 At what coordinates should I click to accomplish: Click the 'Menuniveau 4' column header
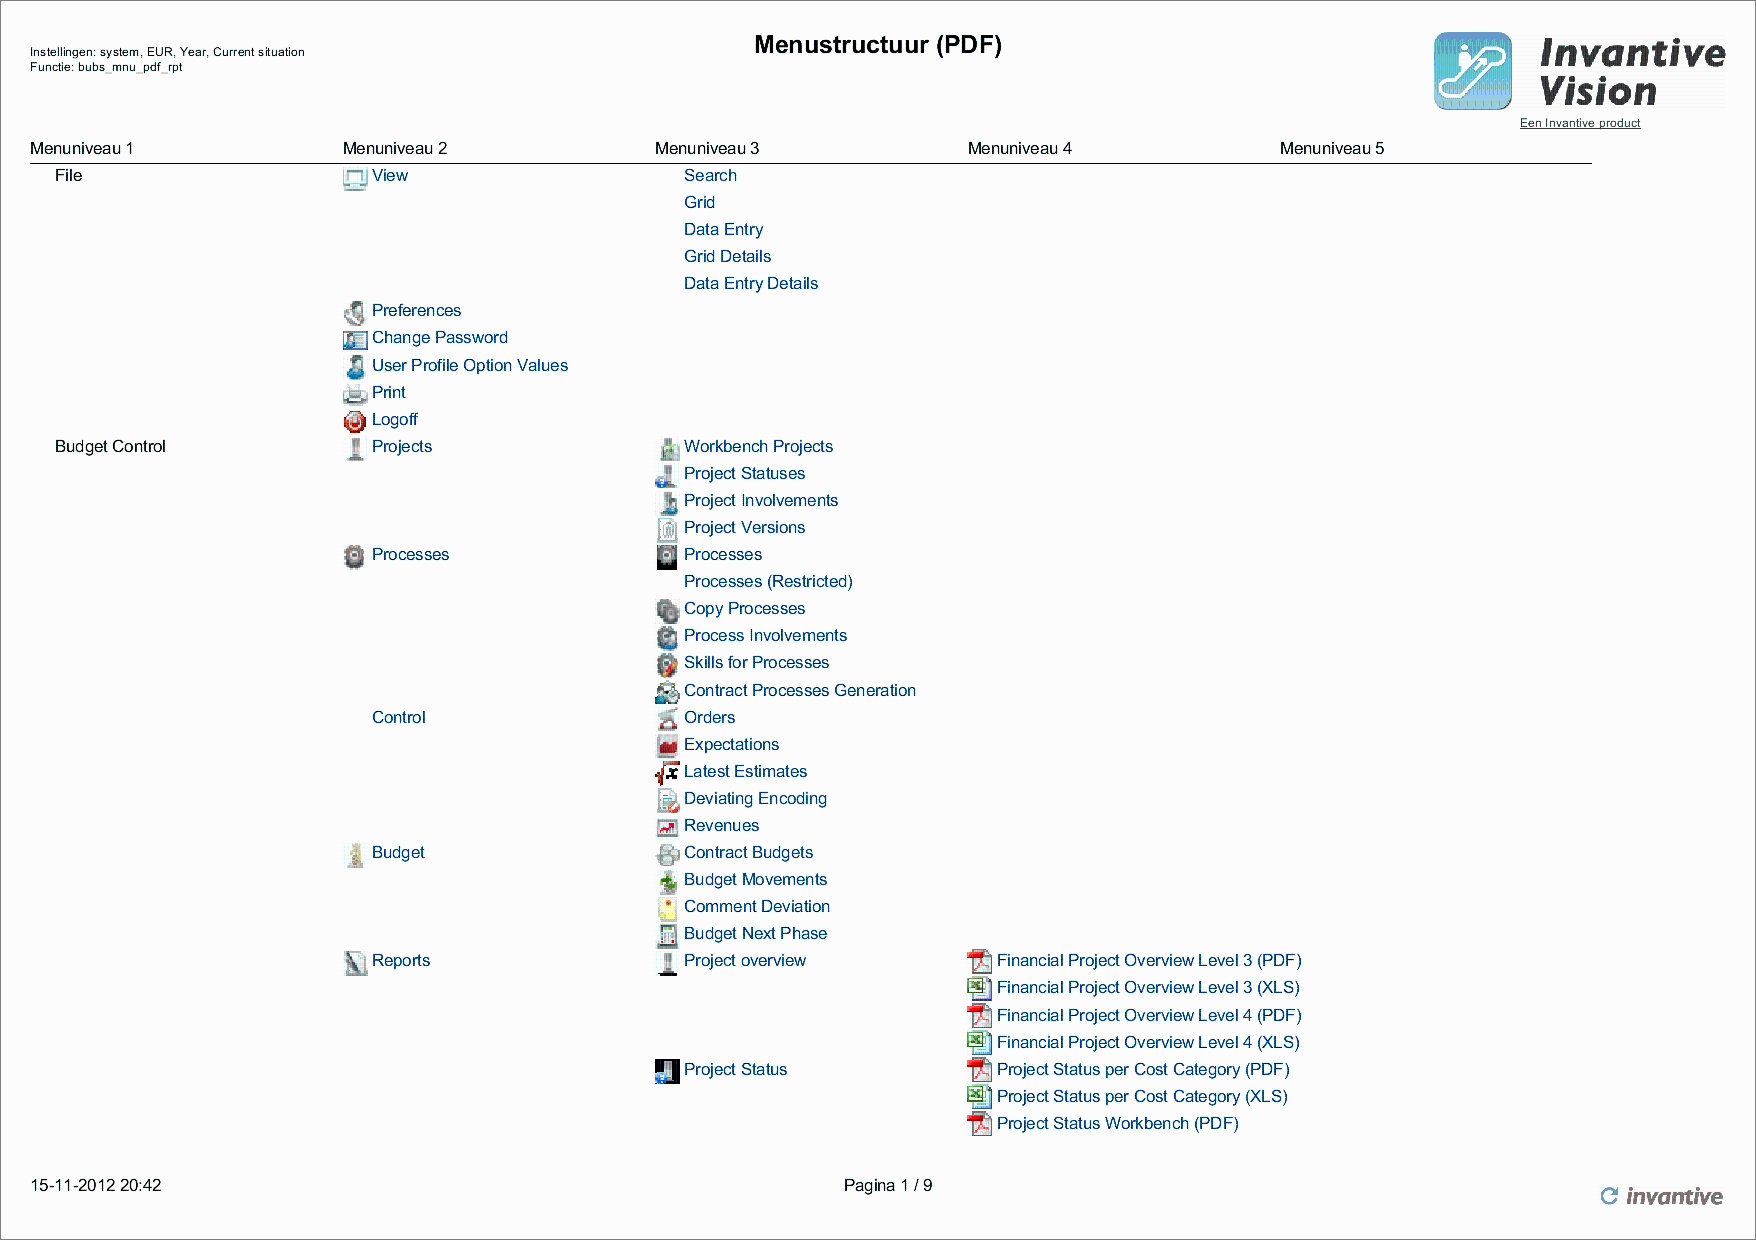point(1019,148)
